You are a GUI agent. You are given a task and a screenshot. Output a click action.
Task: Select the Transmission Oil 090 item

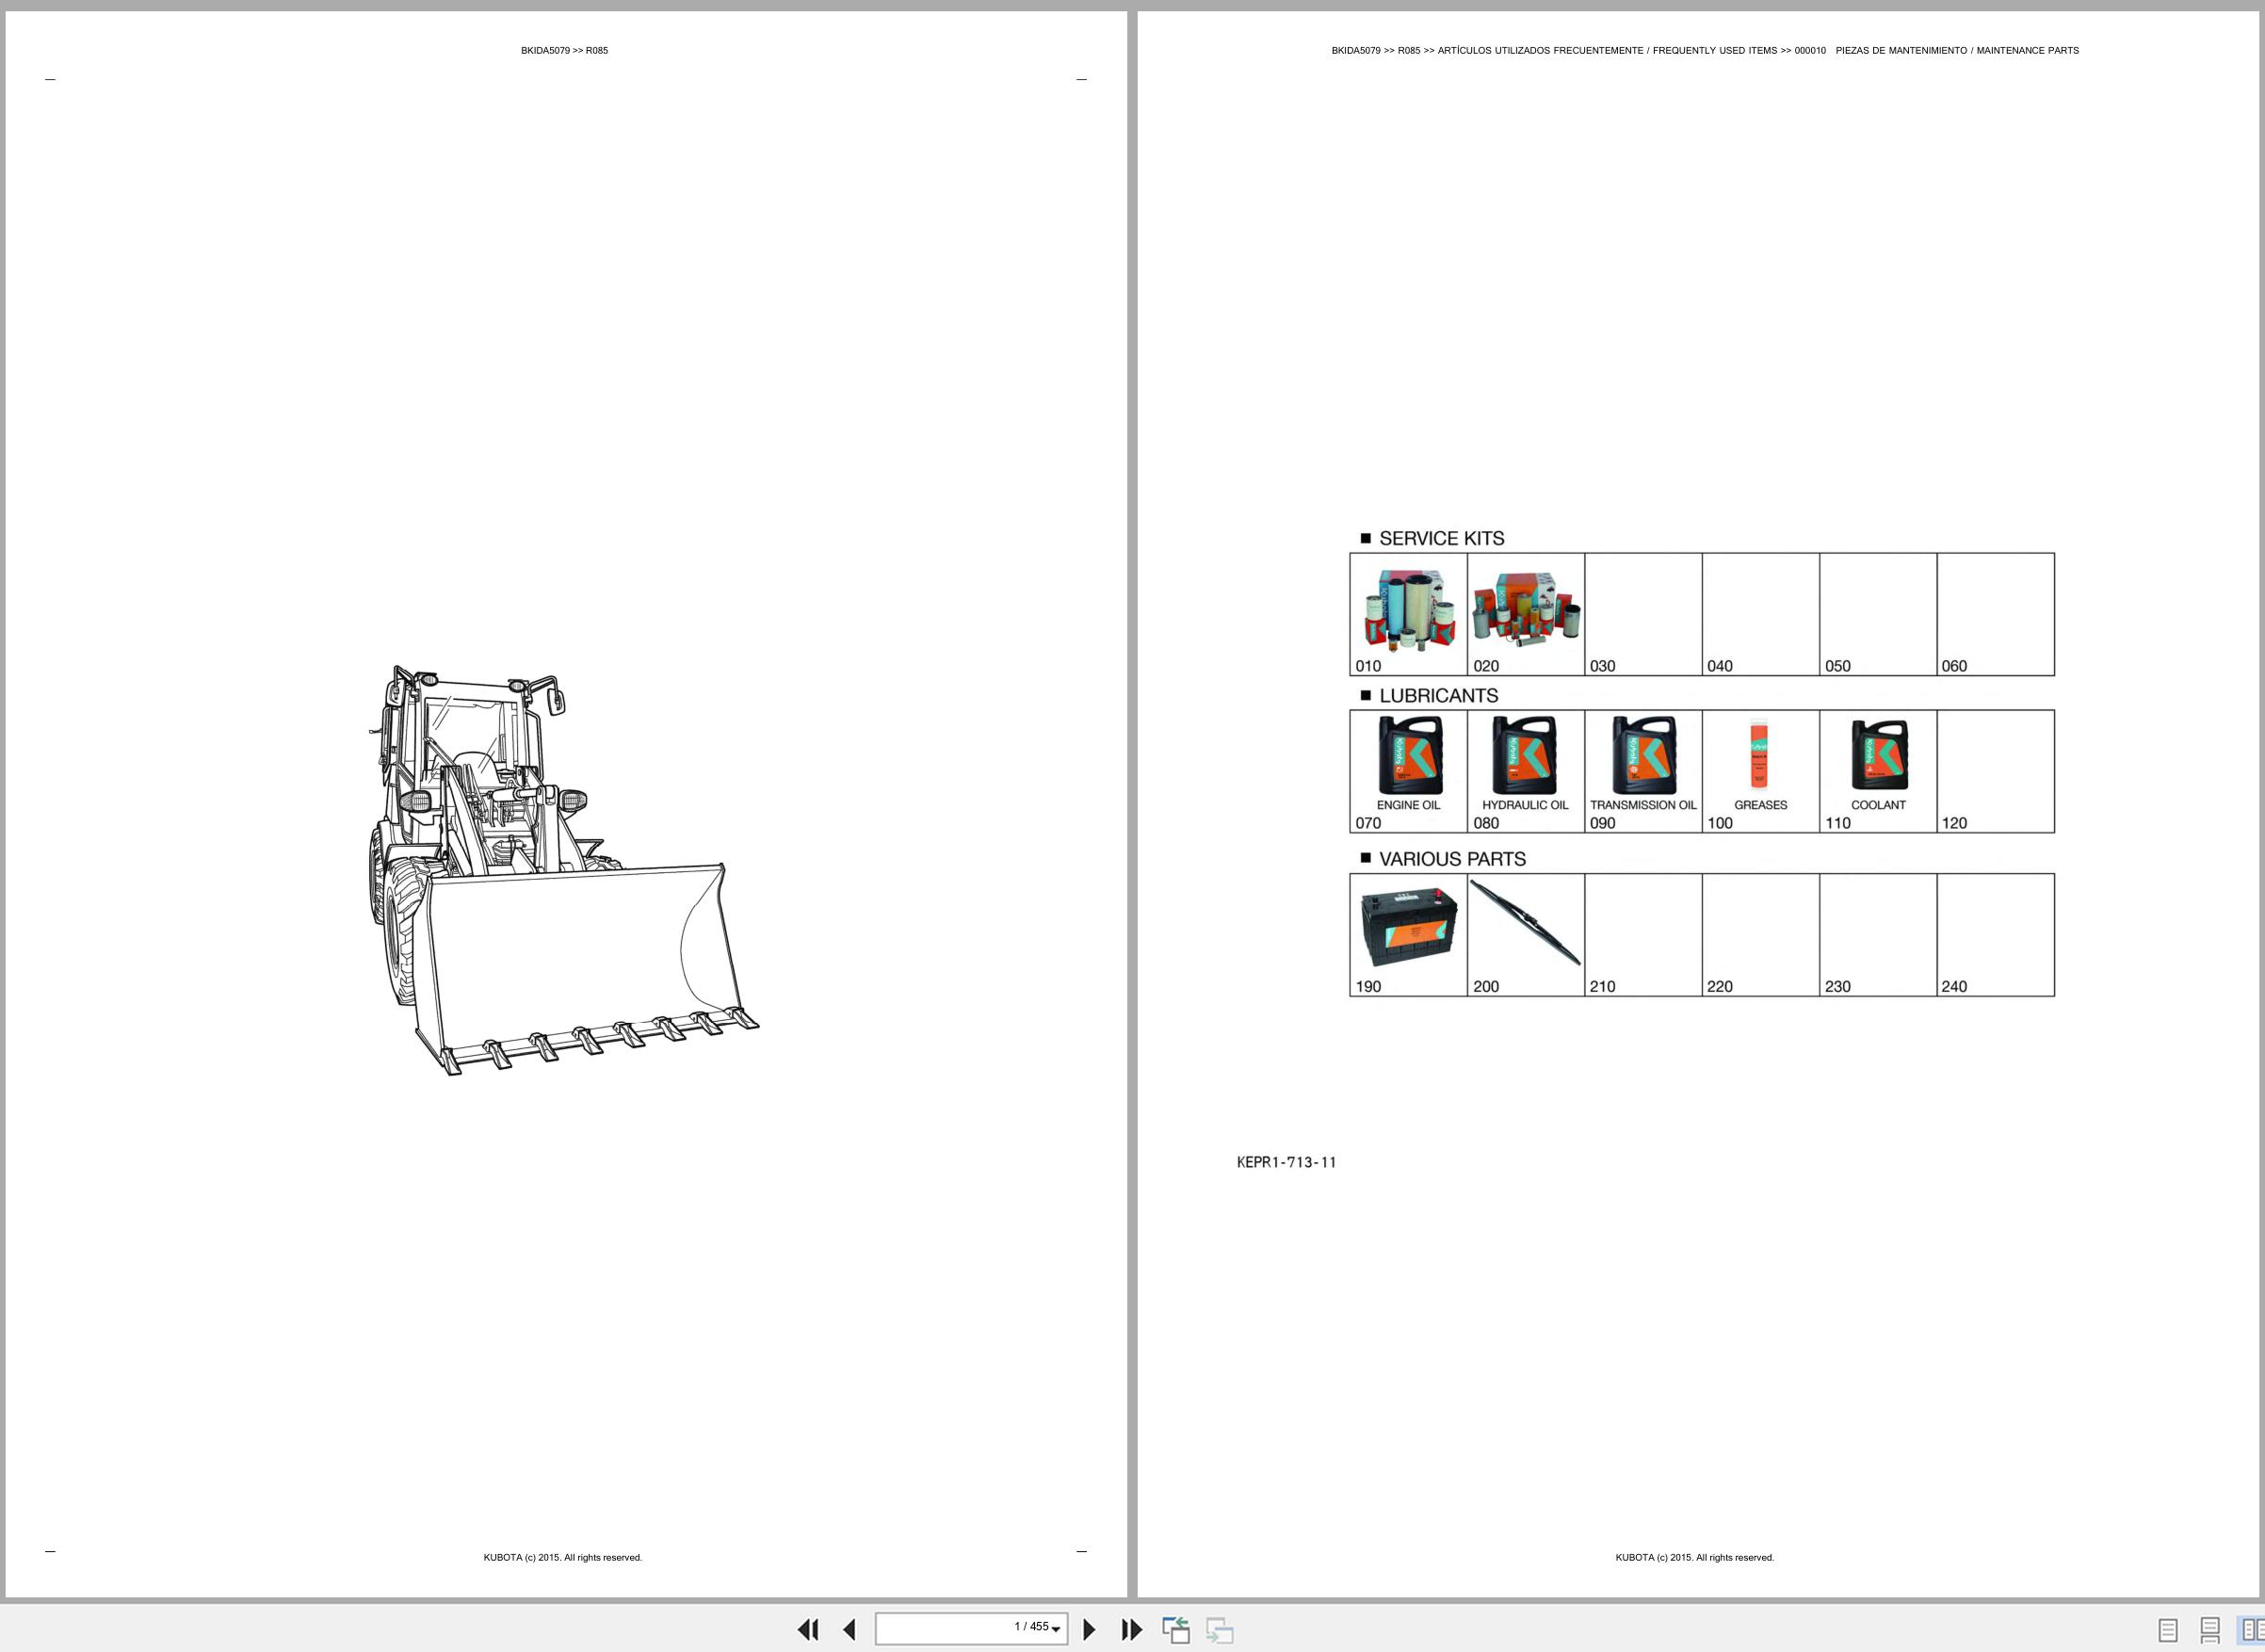pyautogui.click(x=1643, y=771)
